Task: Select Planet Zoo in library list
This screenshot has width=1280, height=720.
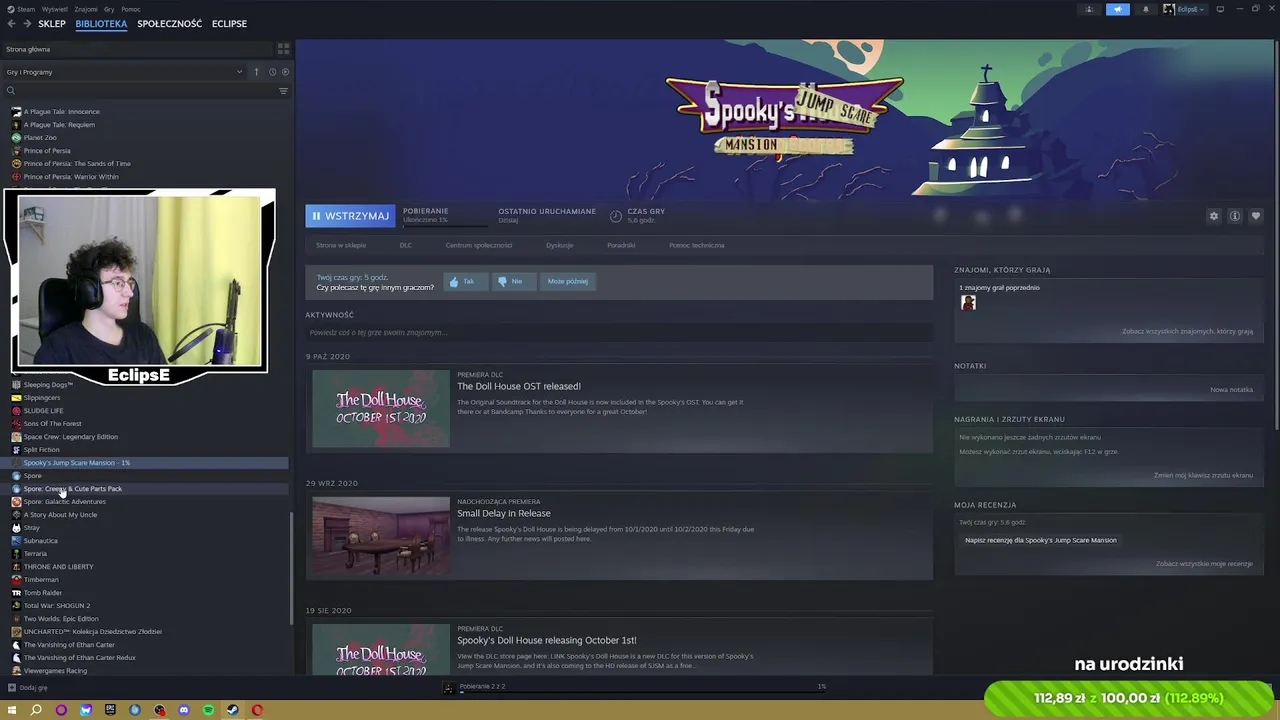Action: pyautogui.click(x=40, y=138)
